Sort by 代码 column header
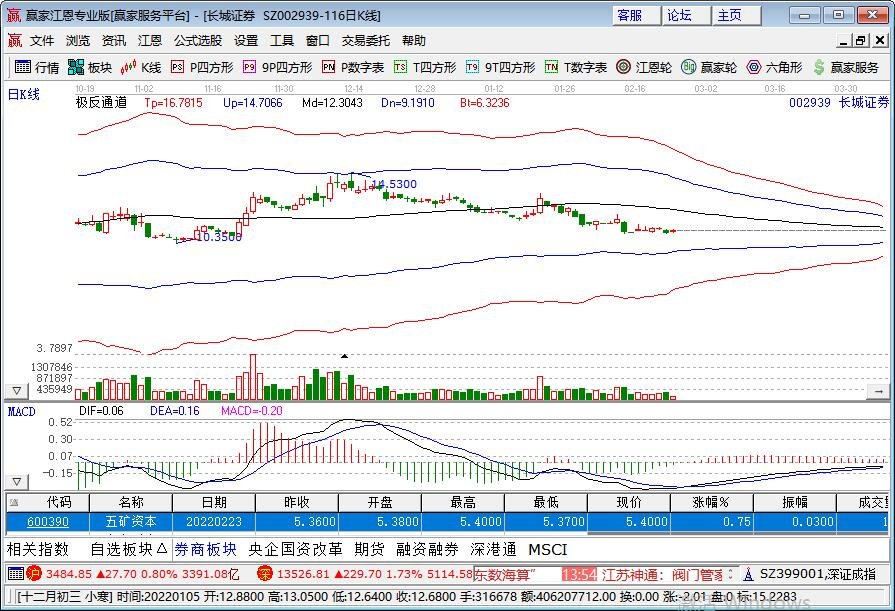Viewport: 895px width, 611px height. pos(48,503)
